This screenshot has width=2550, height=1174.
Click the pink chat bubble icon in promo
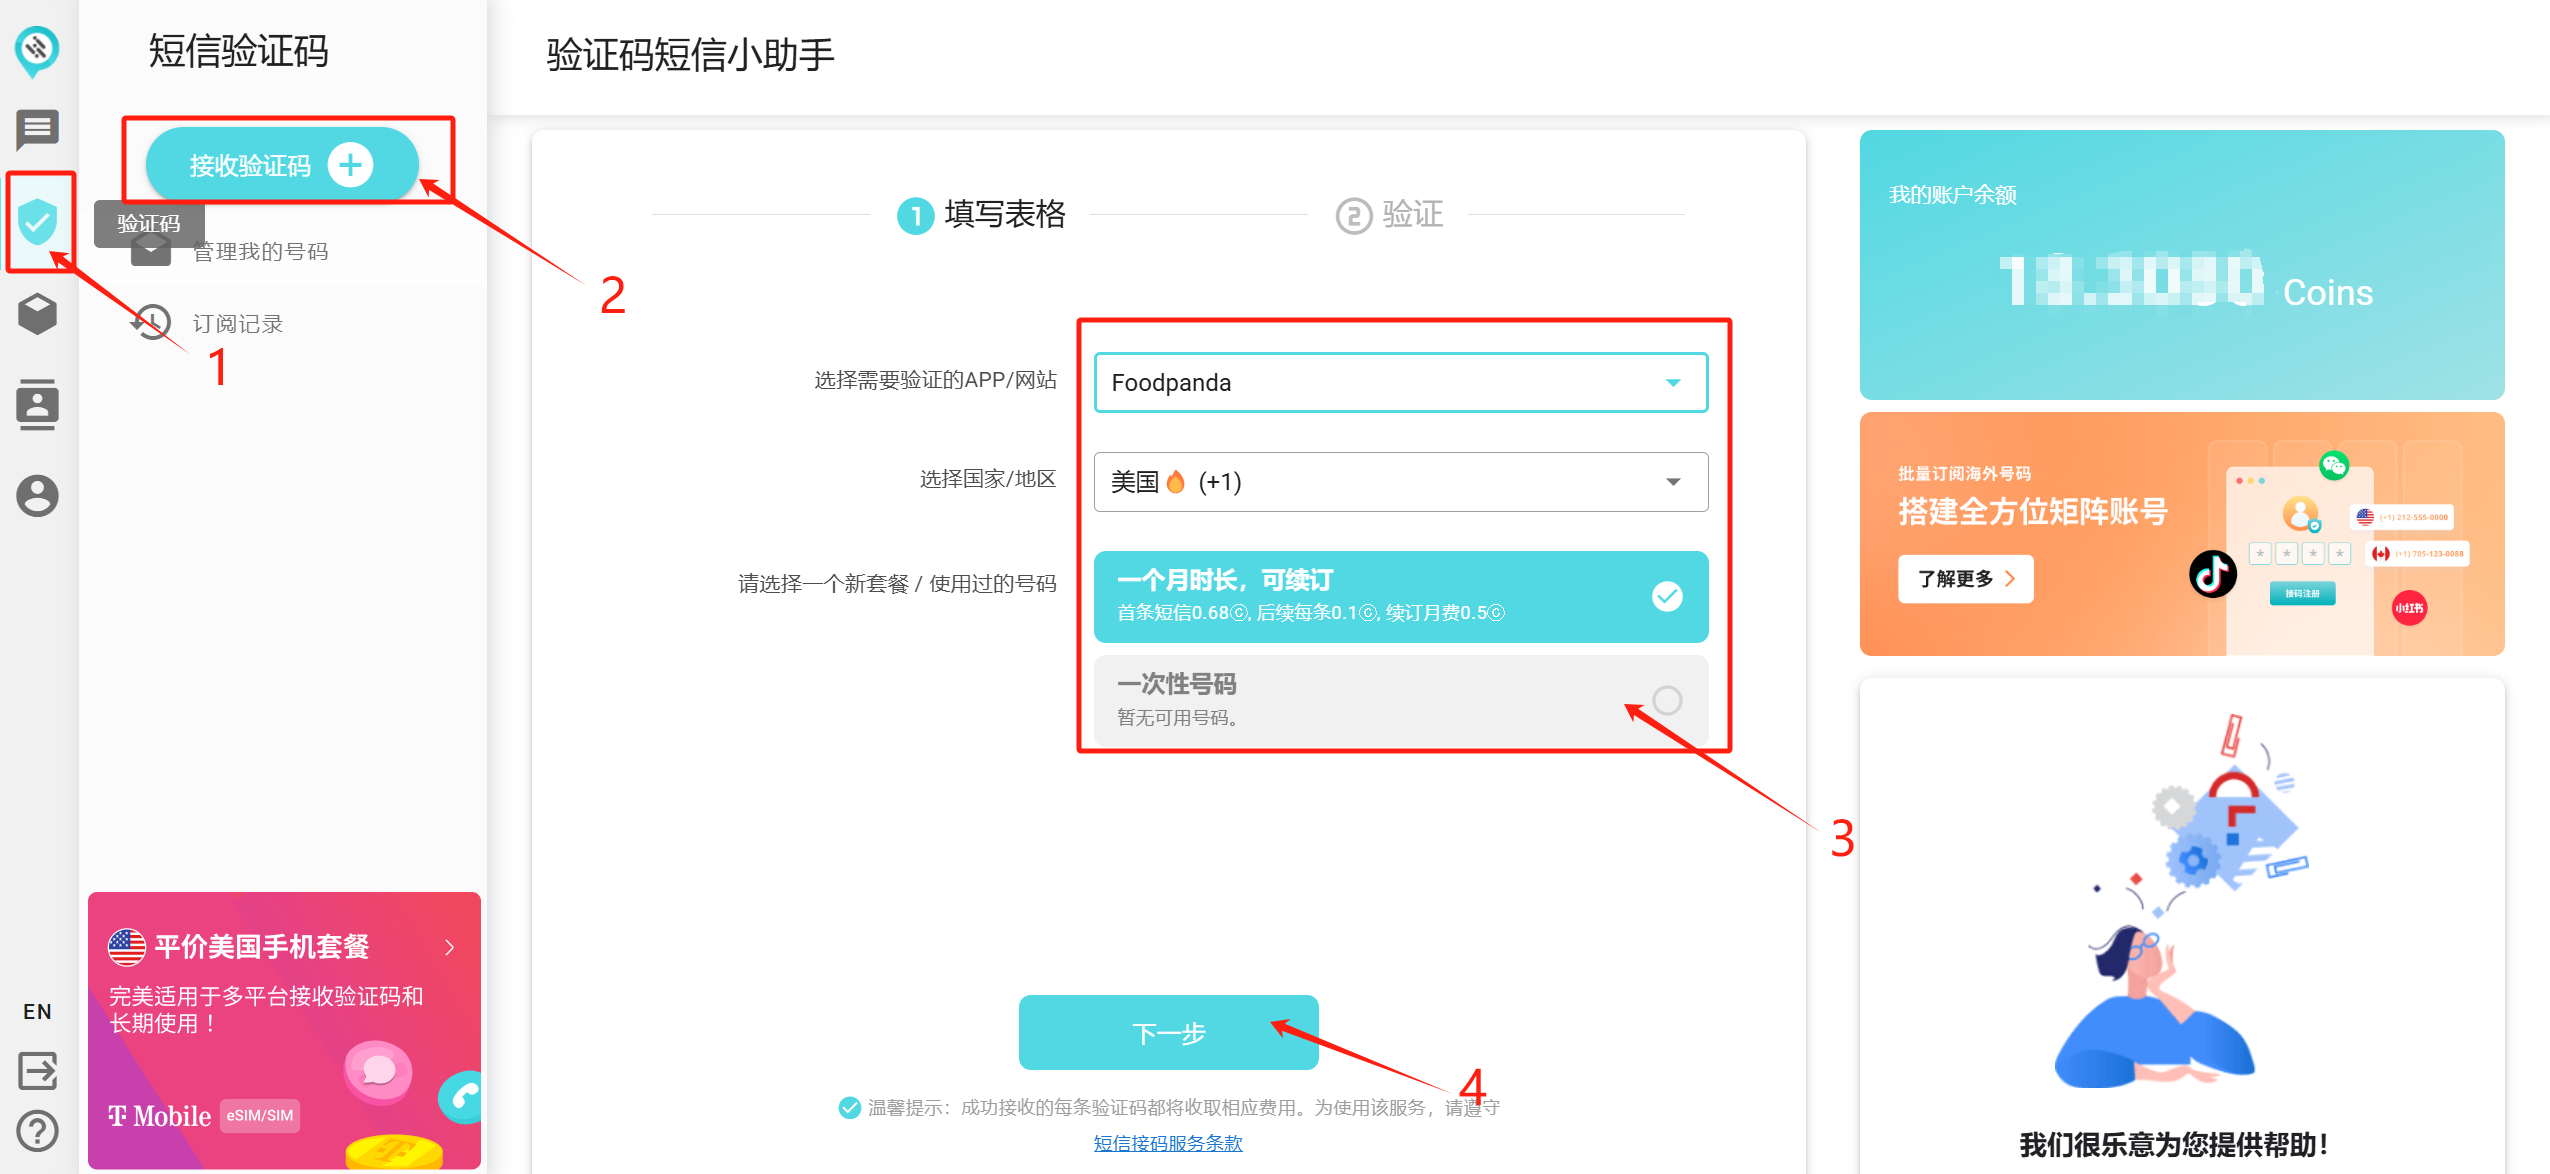[378, 1071]
